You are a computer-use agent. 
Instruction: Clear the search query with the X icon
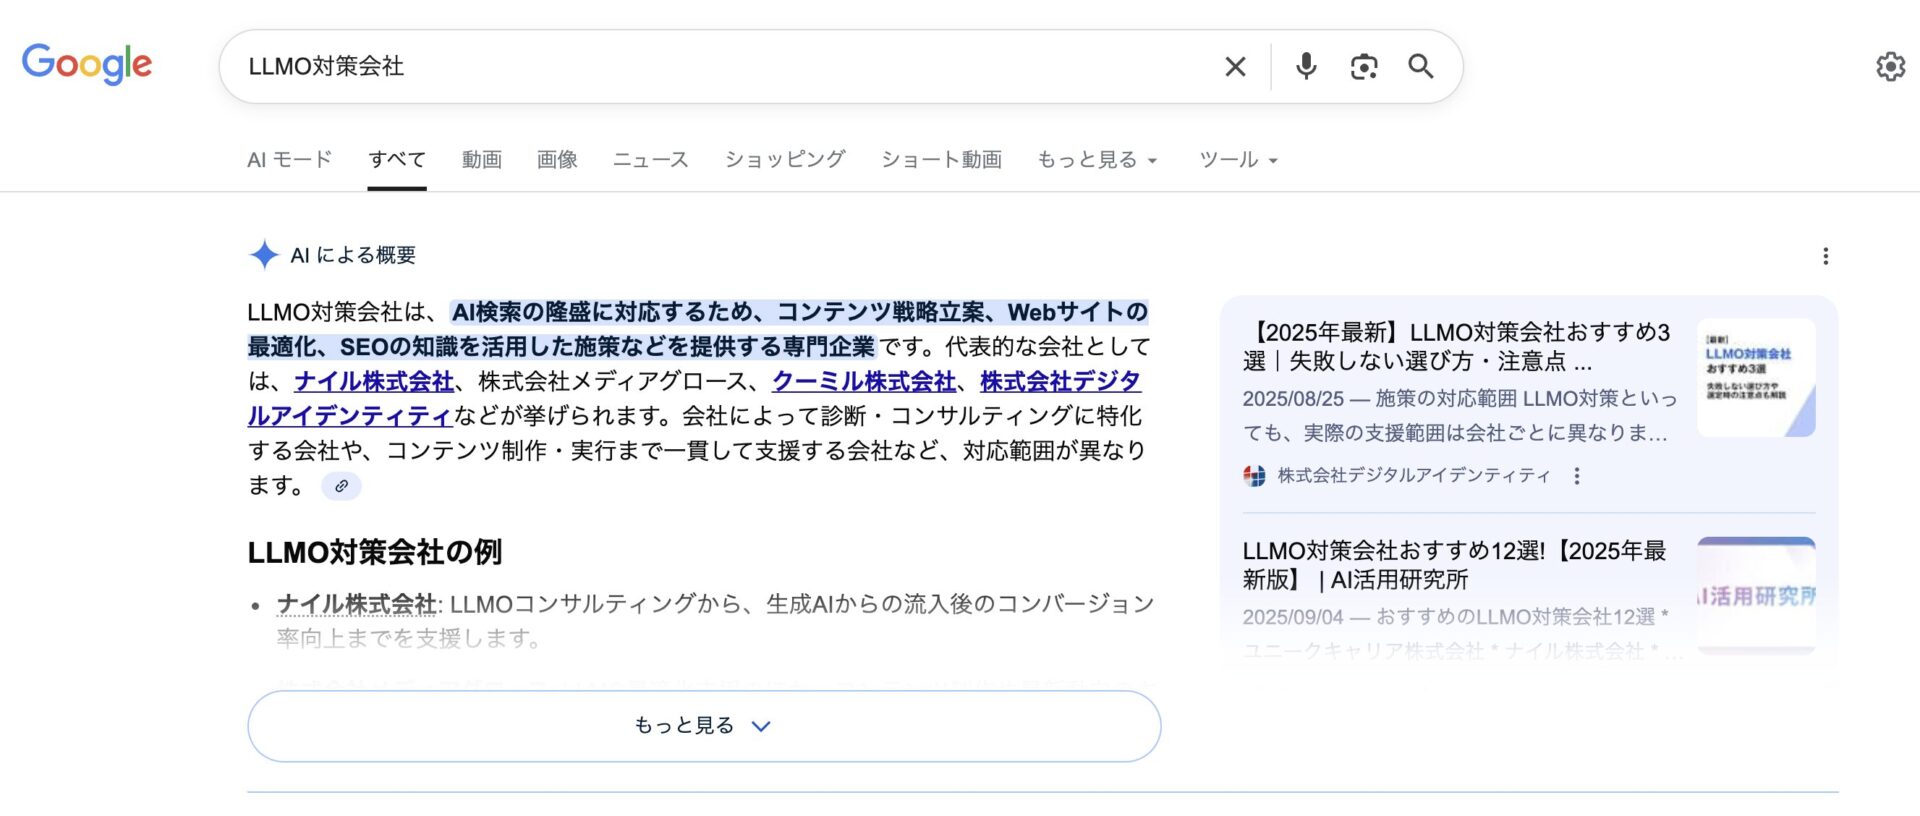click(1235, 67)
